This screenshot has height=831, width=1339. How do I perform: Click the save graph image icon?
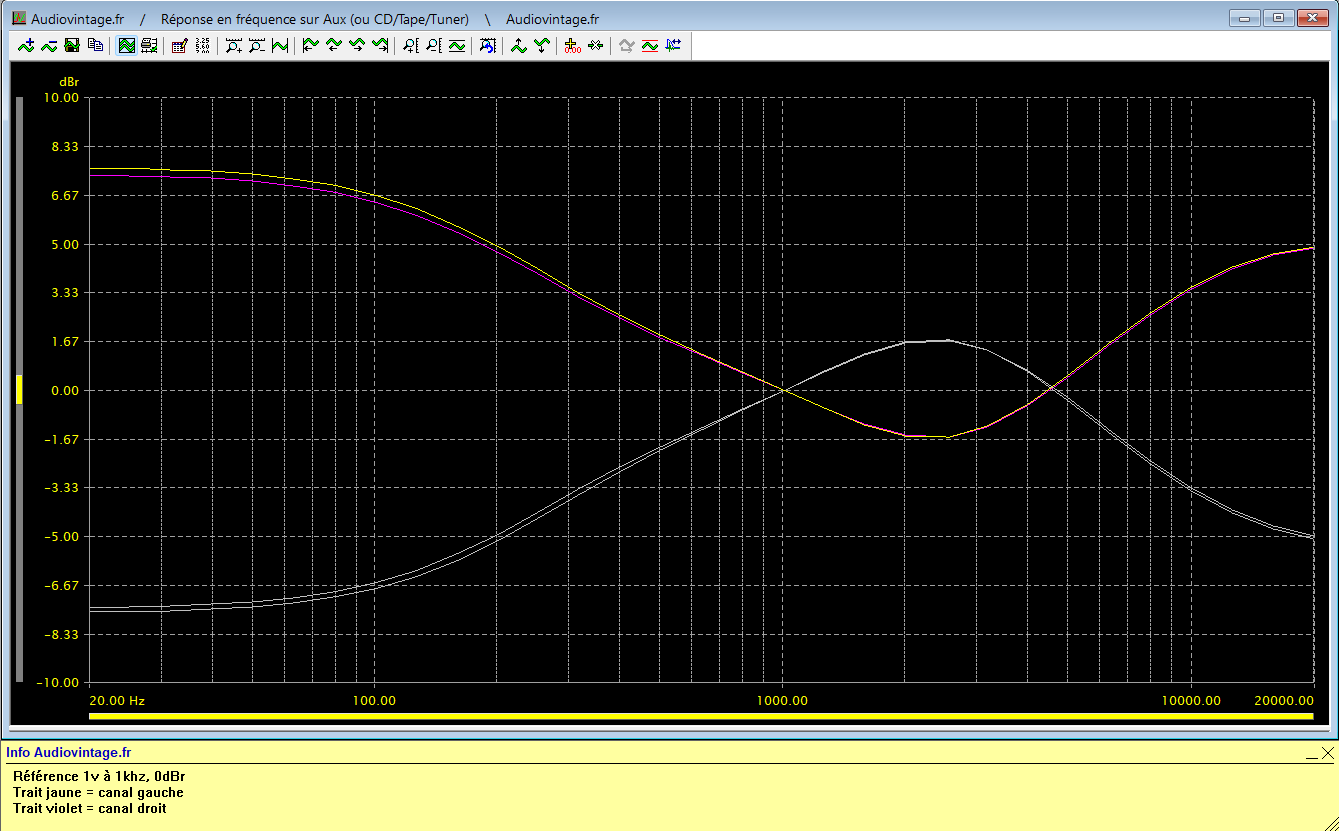[72, 45]
